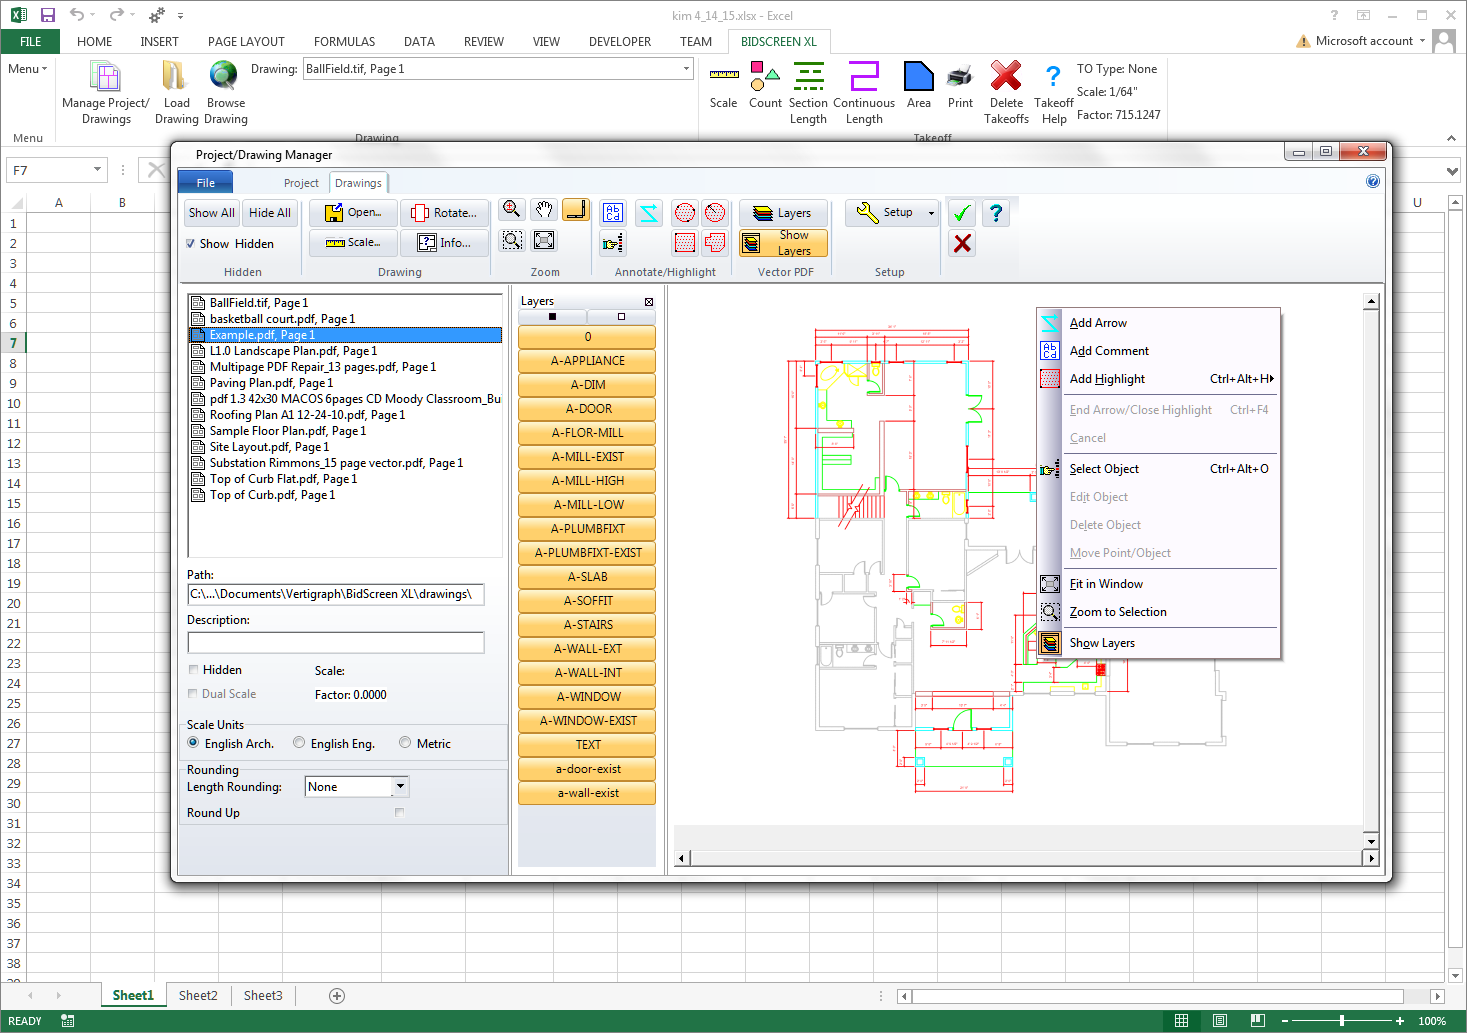1467x1033 pixels.
Task: Switch to Sheet2 tab in Excel
Action: click(x=198, y=996)
